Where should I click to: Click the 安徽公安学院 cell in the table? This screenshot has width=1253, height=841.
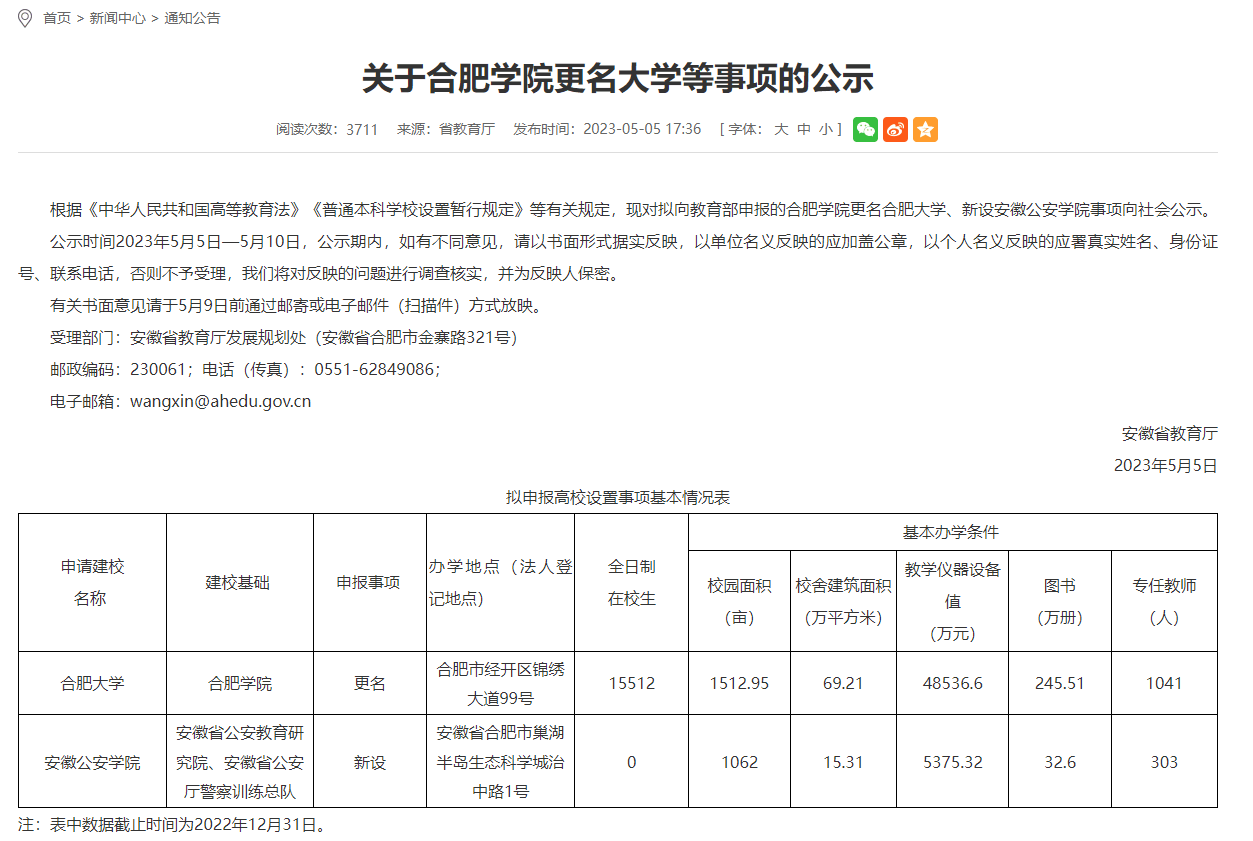click(92, 762)
